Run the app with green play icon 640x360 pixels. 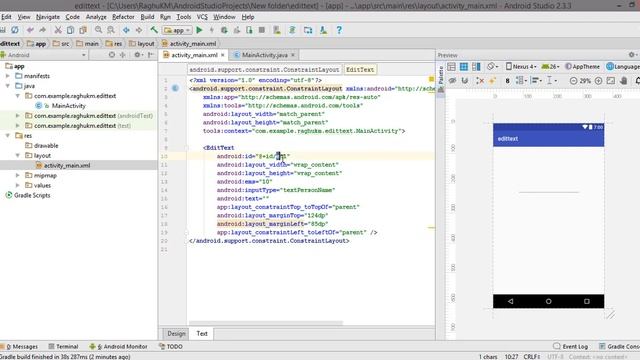tap(199, 30)
